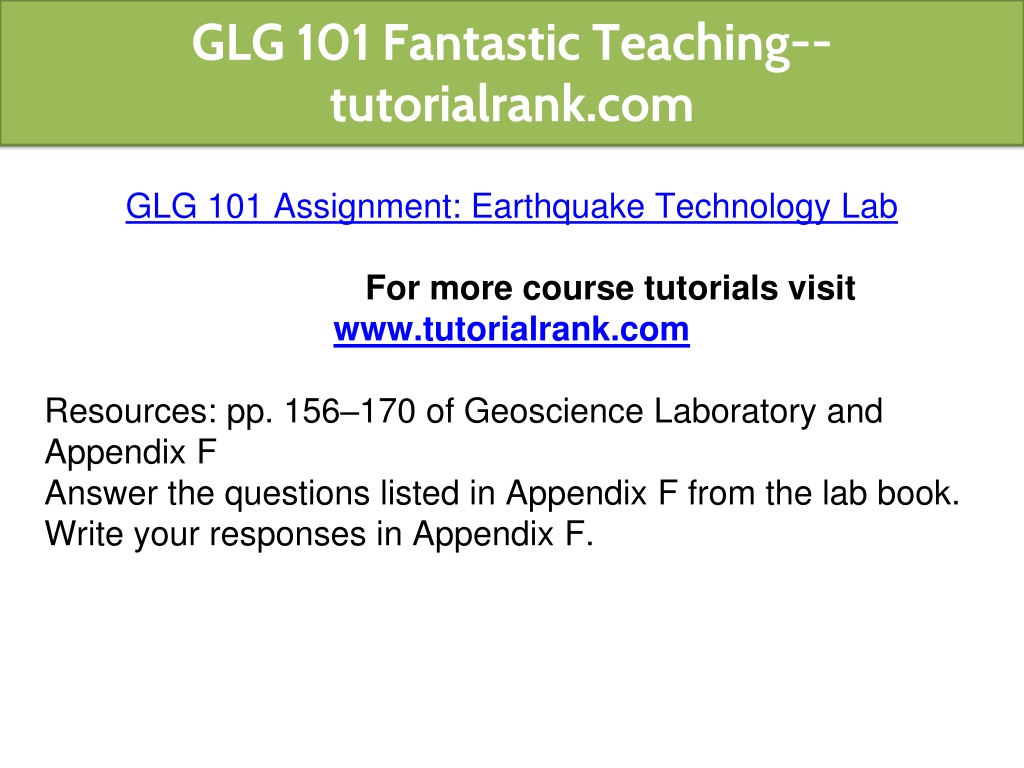This screenshot has width=1024, height=768.
Task: Click "Geoscience Laboratory" in the resources line
Action: (x=640, y=411)
